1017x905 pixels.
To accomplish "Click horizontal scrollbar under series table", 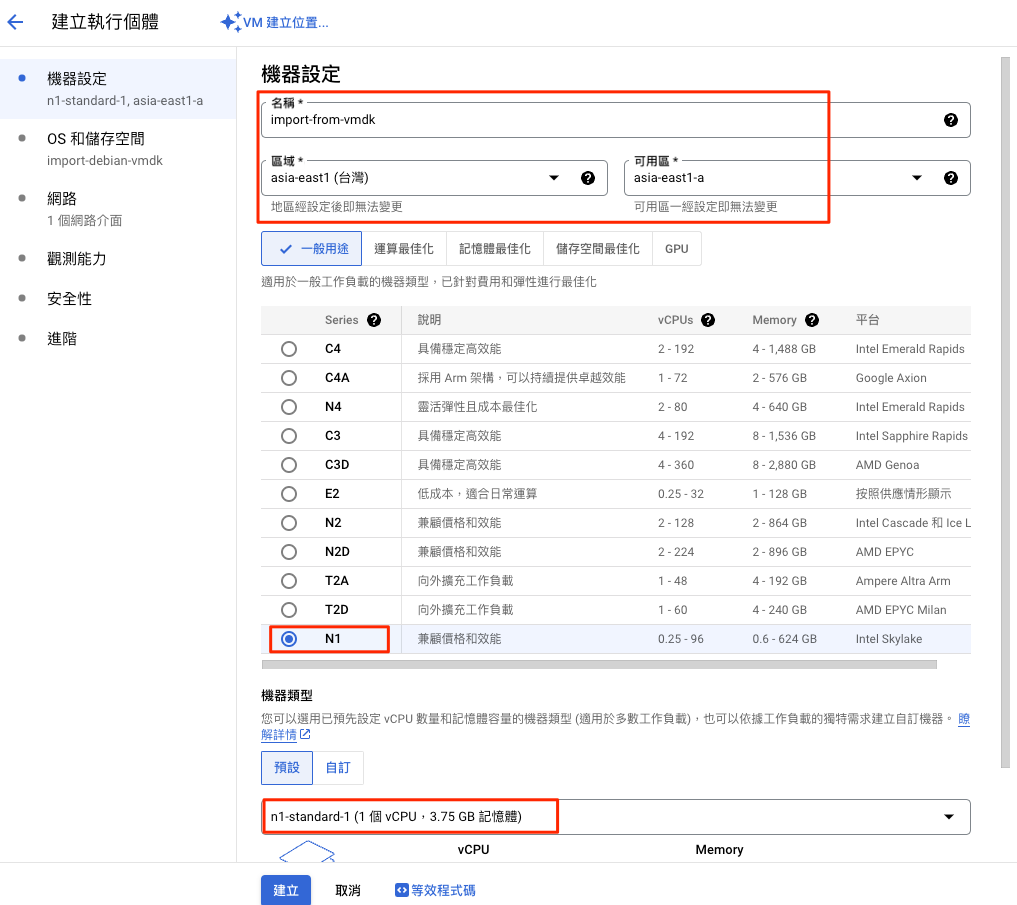I will (599, 664).
